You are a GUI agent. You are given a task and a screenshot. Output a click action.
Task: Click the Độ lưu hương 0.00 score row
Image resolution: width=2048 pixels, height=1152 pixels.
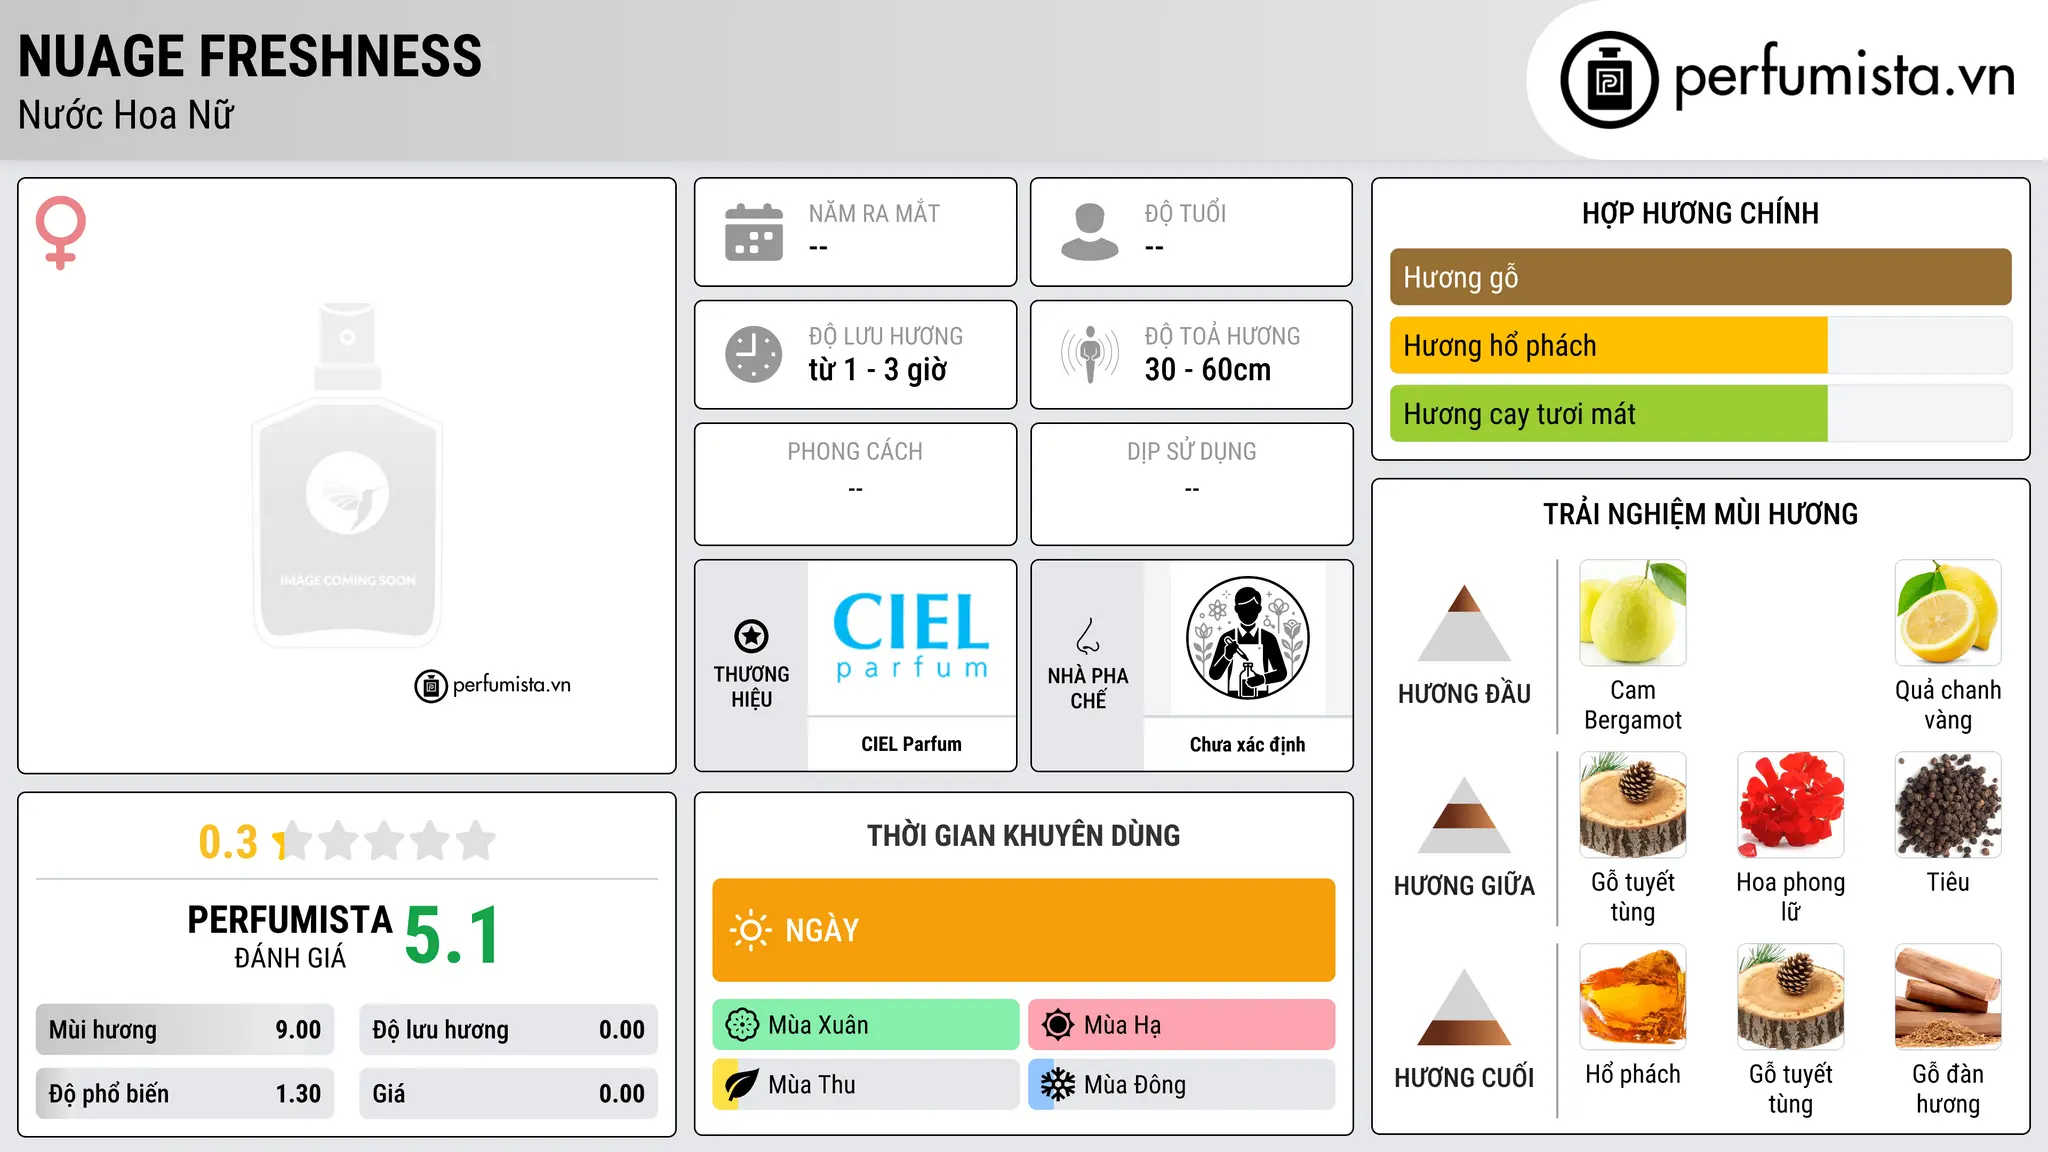[x=509, y=1030]
